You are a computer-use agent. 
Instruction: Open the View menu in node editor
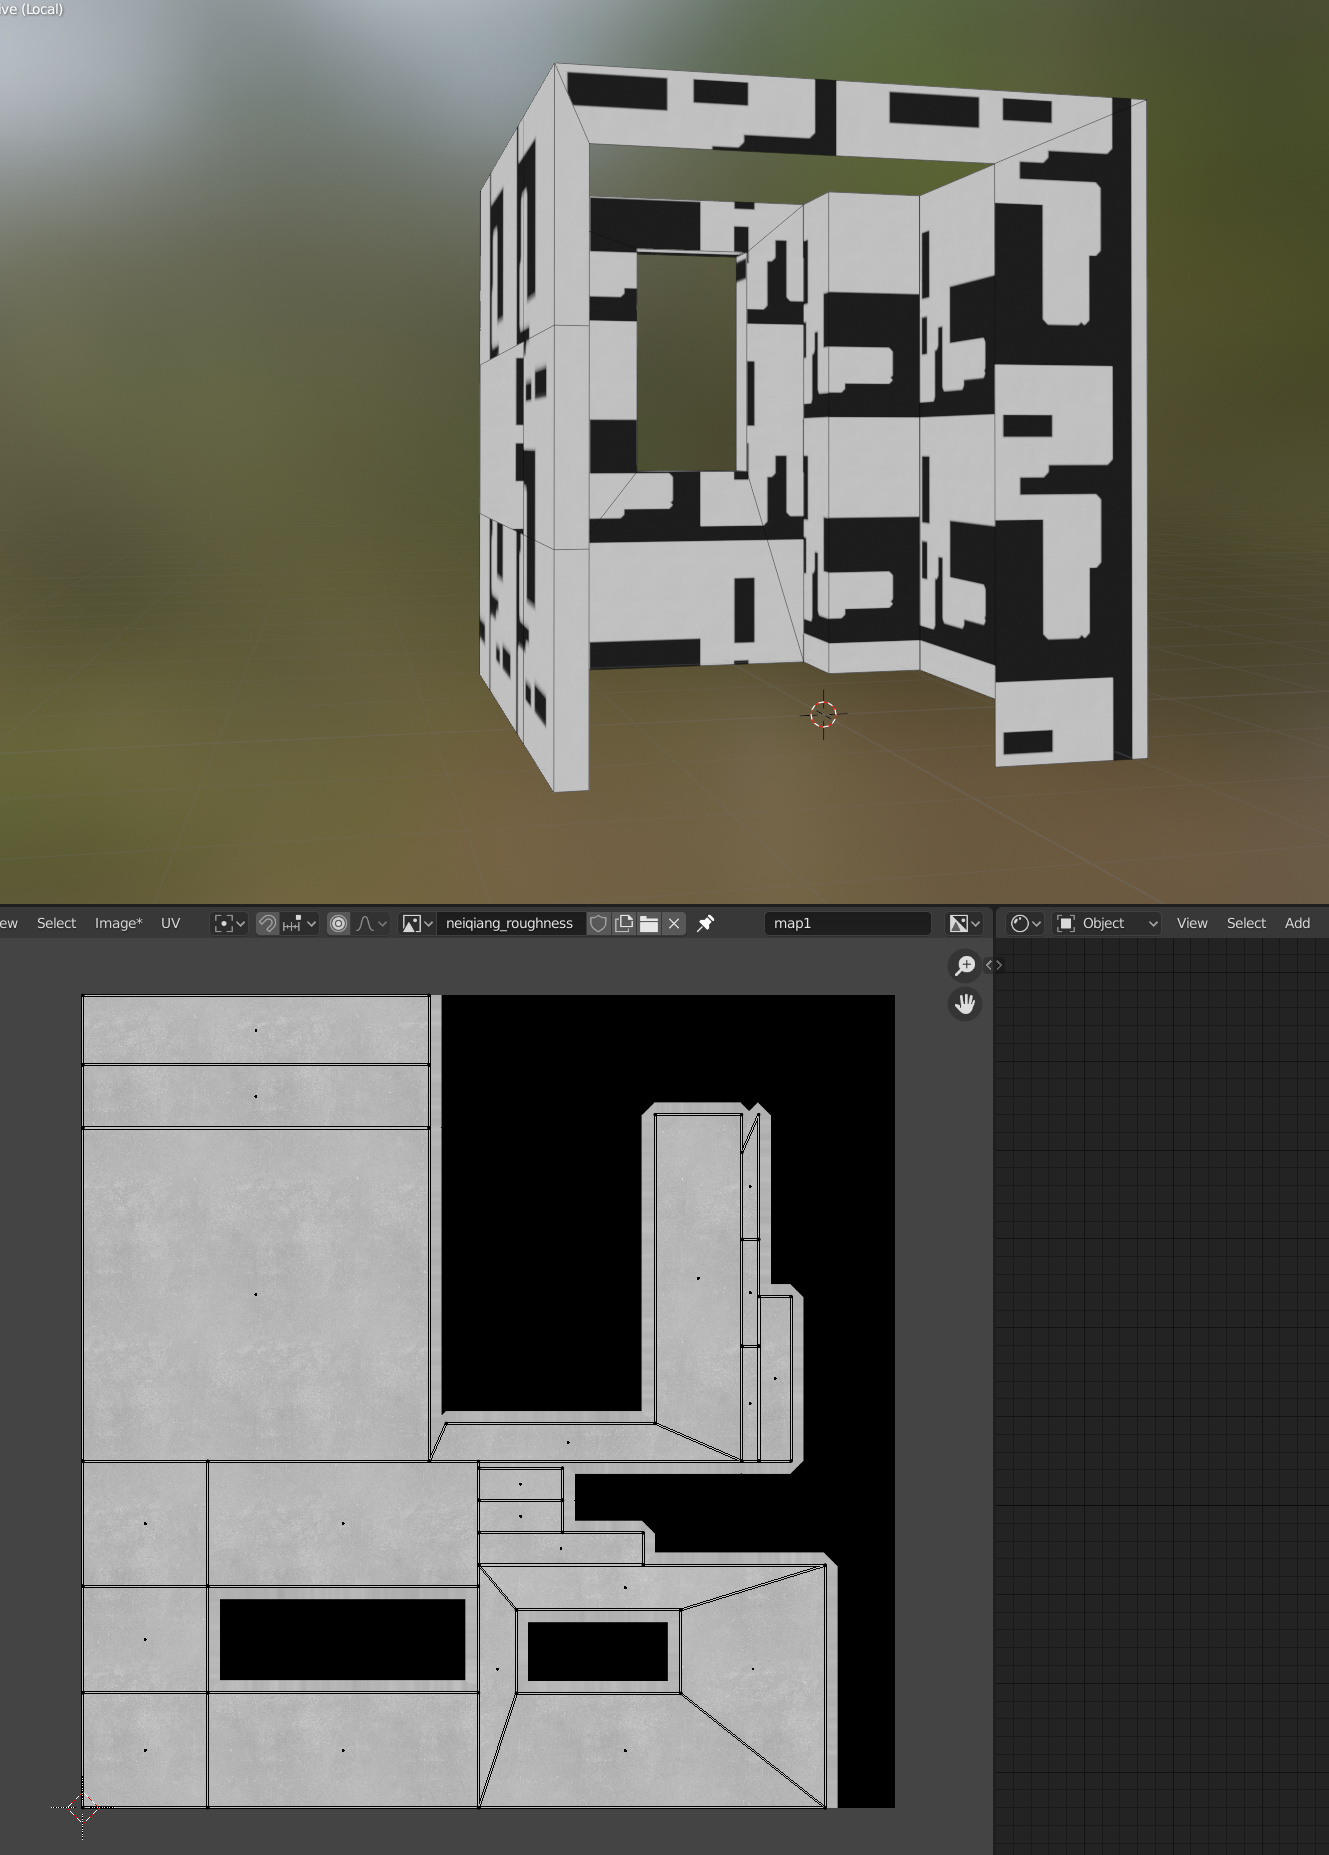pyautogui.click(x=1191, y=923)
